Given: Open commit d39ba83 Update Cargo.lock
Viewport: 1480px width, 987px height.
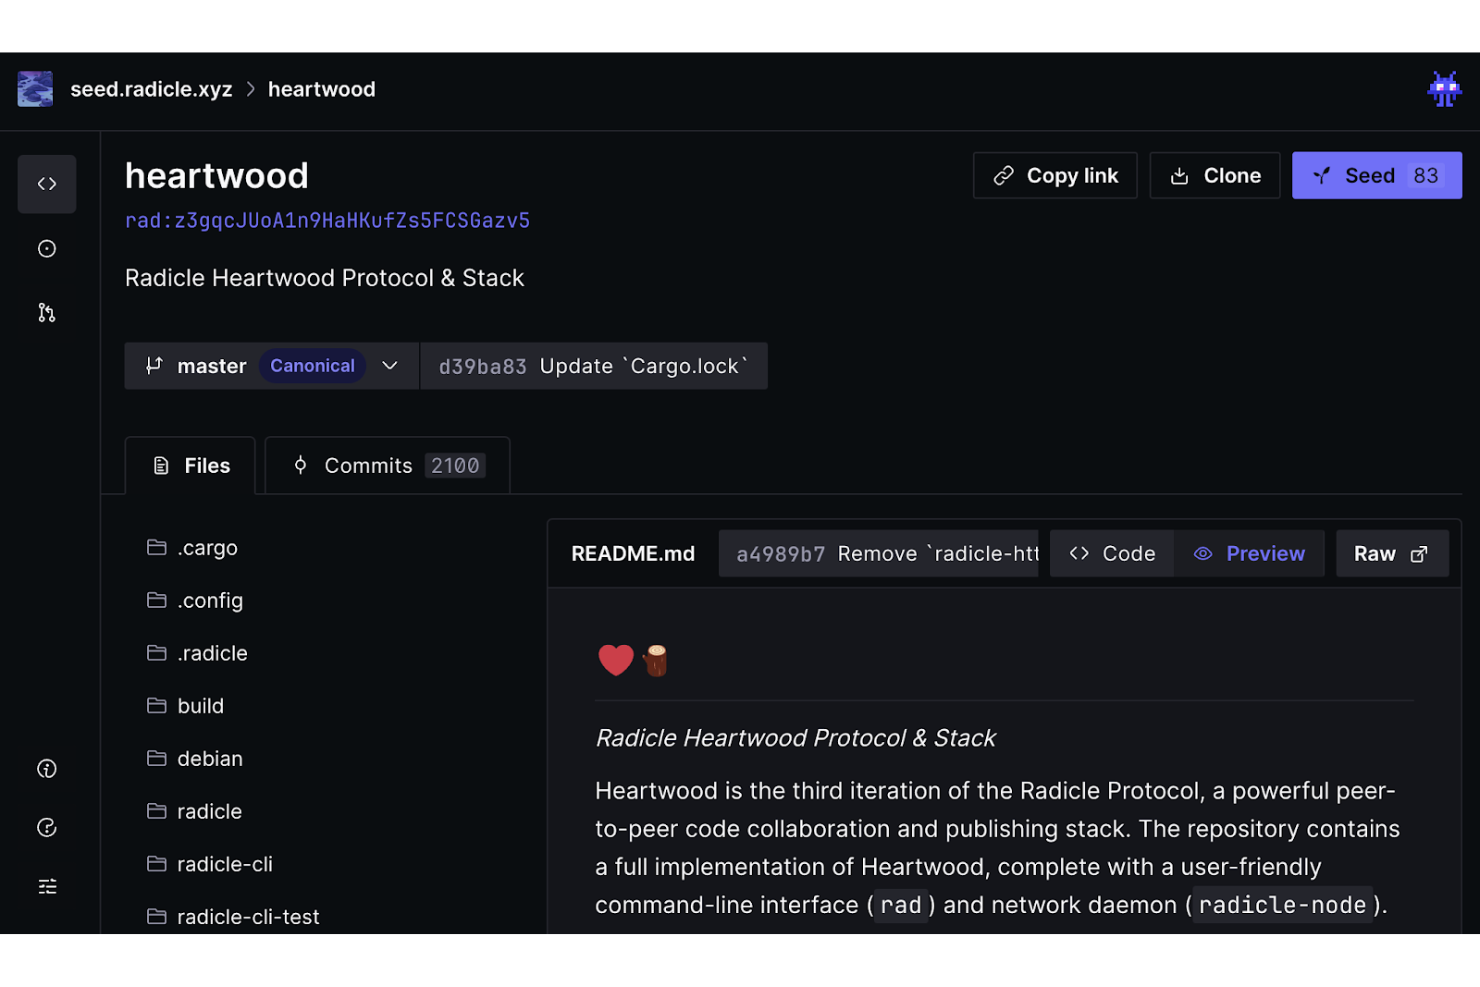Looking at the screenshot, I should pos(593,367).
